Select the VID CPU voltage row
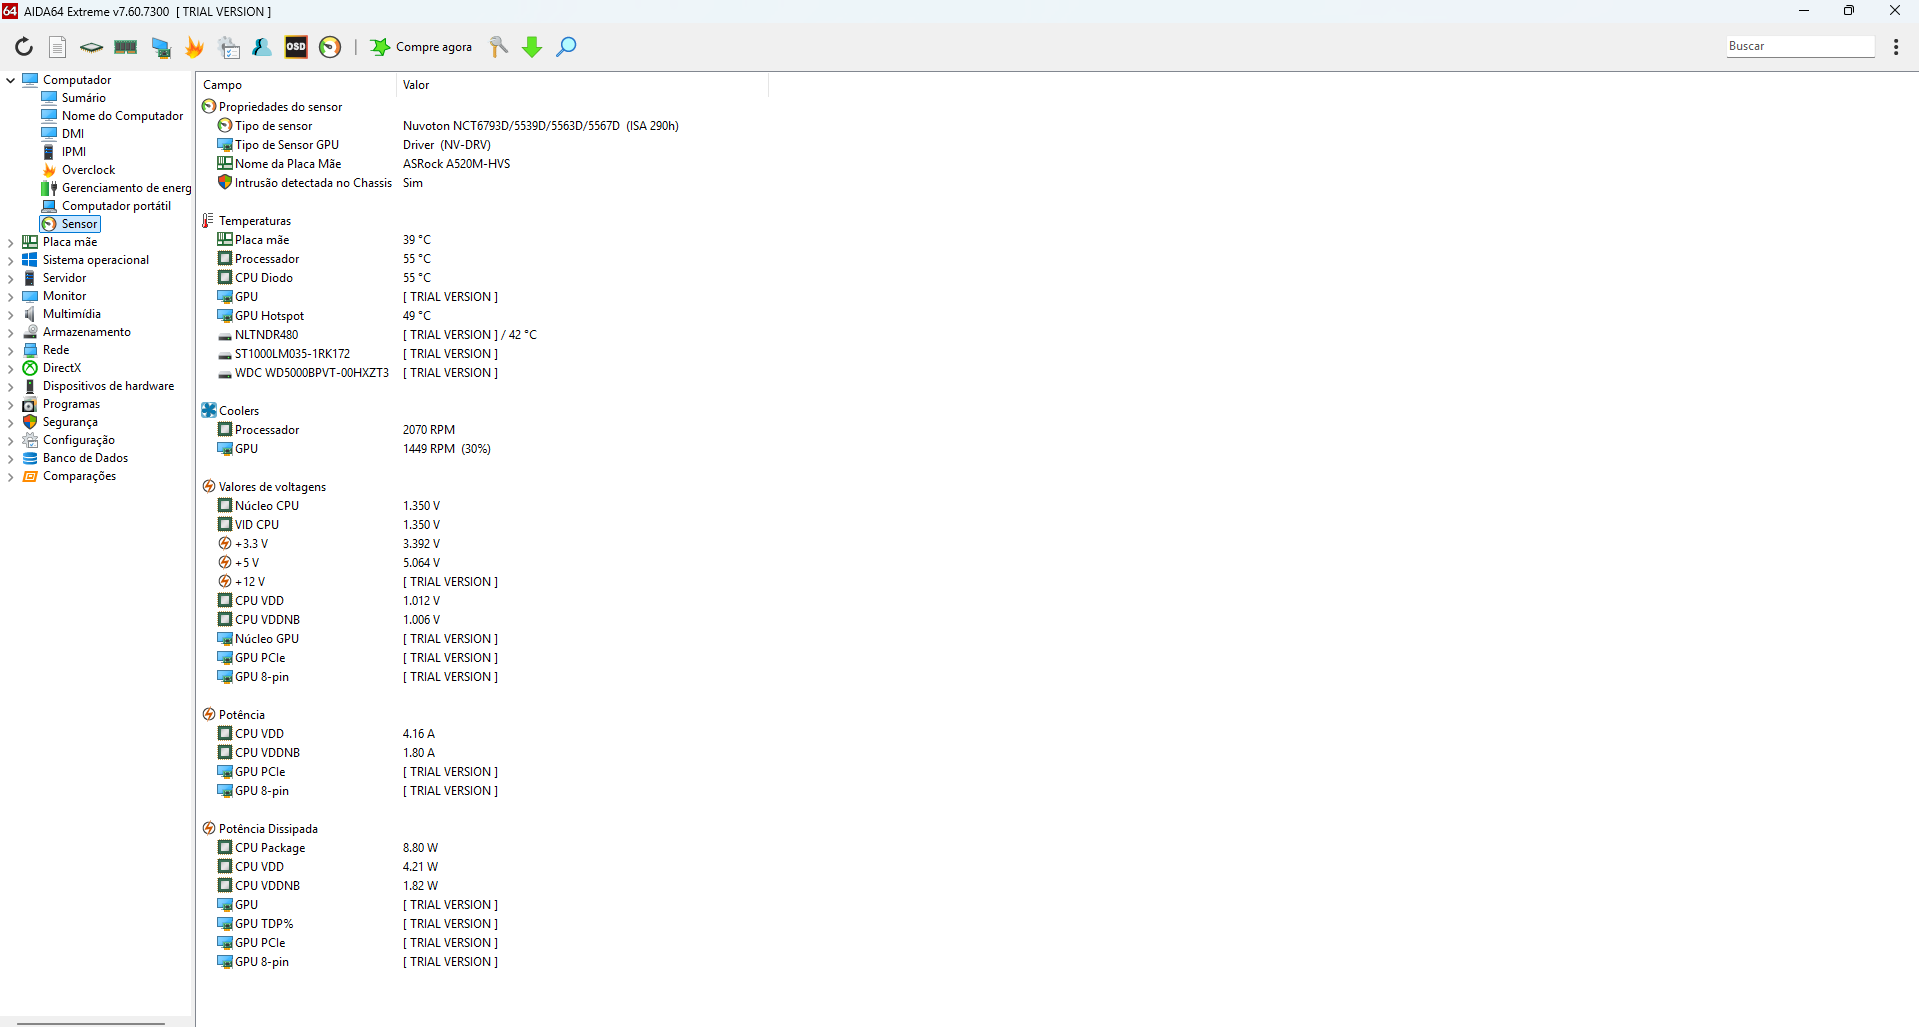 329,525
